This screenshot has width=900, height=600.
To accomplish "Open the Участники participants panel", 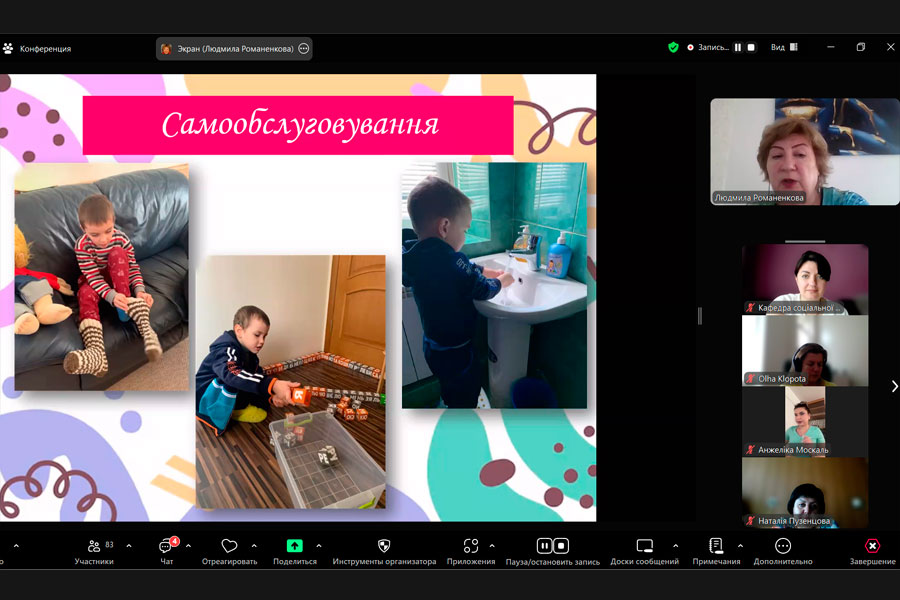I will click(94, 552).
